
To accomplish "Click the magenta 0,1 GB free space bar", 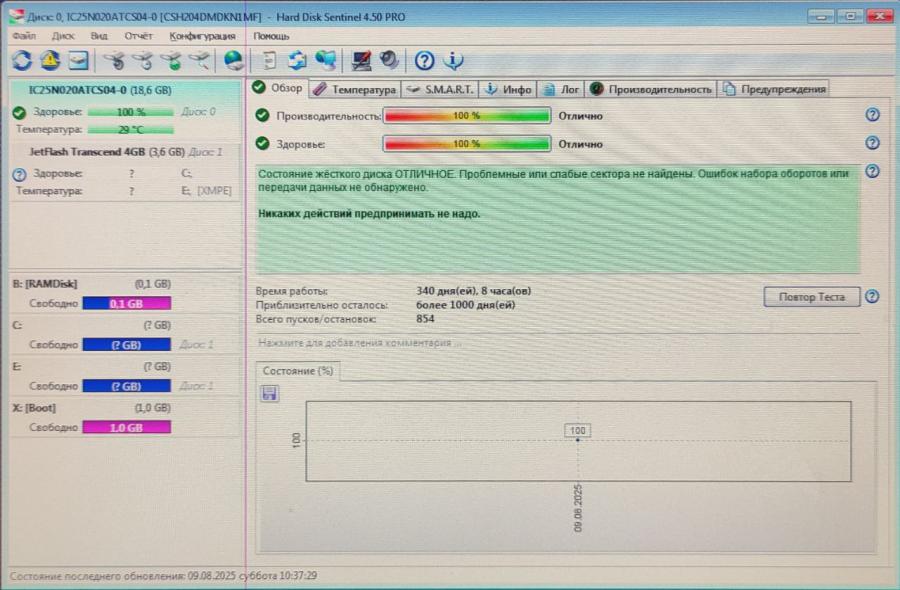I will pyautogui.click(x=126, y=304).
